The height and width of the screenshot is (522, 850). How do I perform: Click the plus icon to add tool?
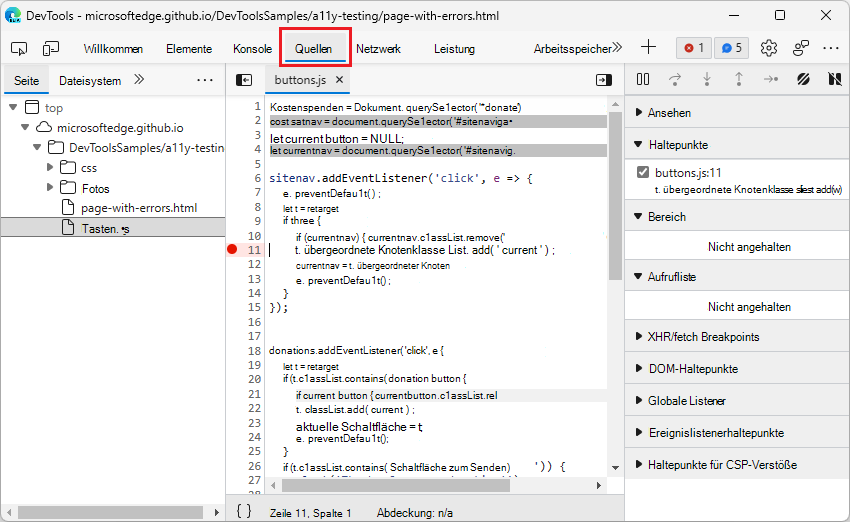click(648, 47)
